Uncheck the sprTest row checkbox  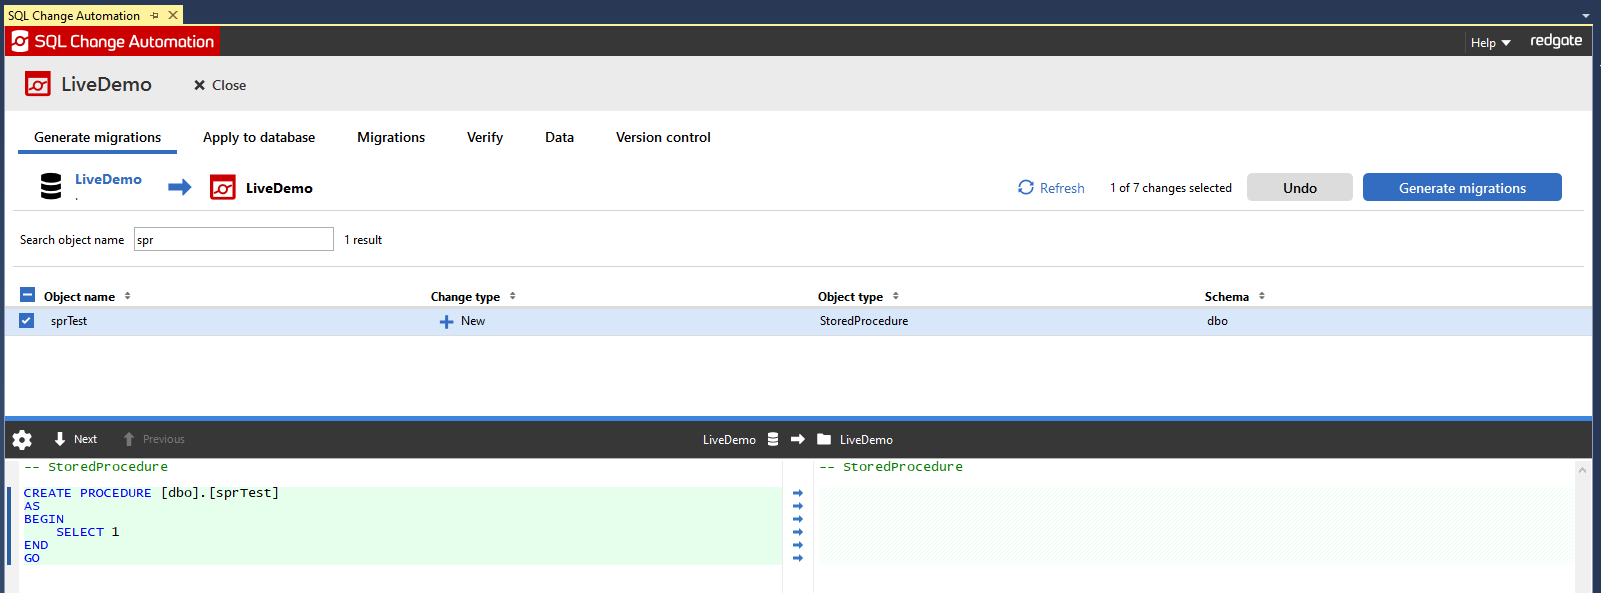pos(27,321)
